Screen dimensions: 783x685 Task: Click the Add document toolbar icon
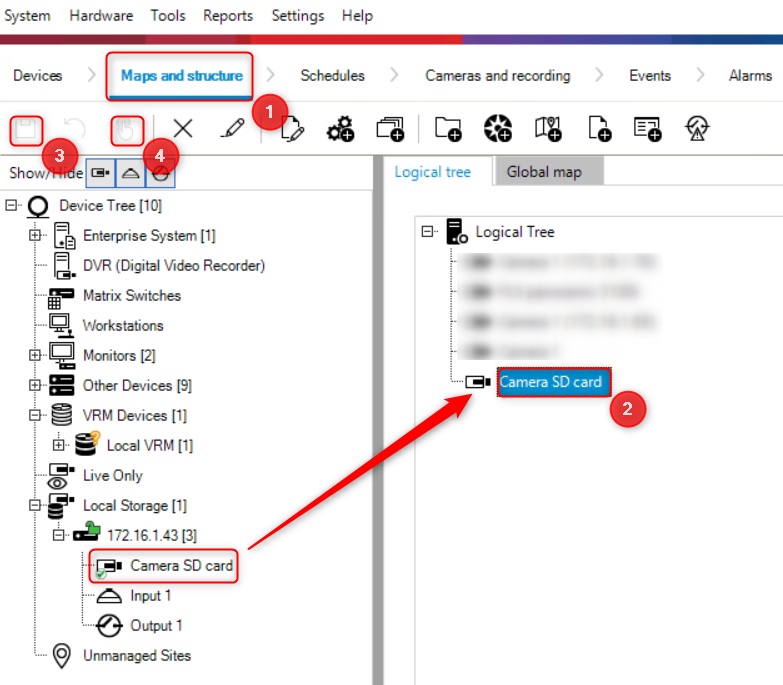(x=599, y=129)
